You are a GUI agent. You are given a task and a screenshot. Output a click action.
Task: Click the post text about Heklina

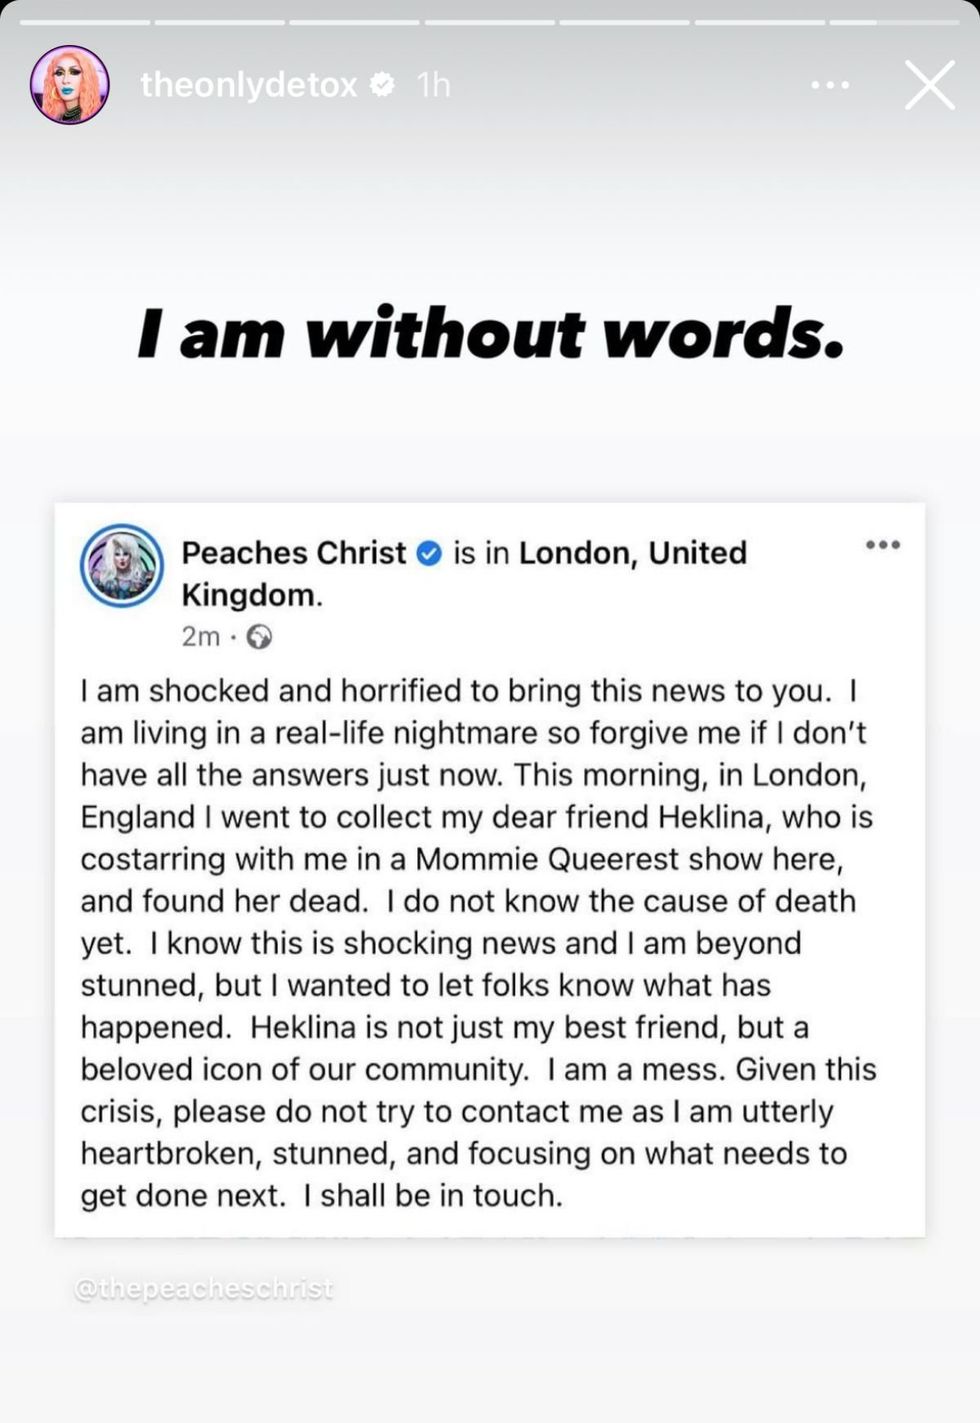click(x=478, y=943)
